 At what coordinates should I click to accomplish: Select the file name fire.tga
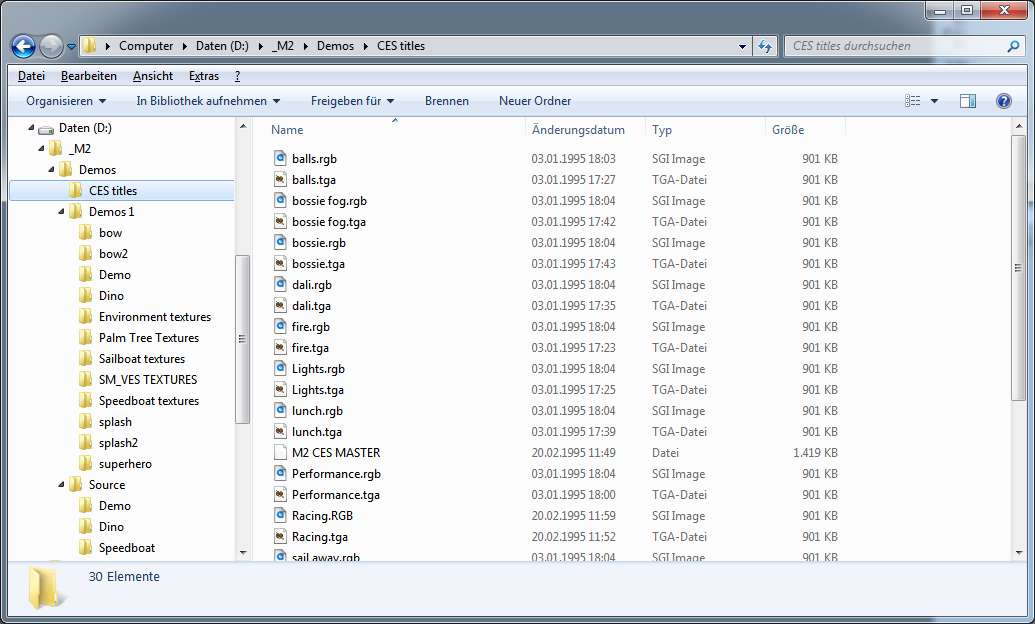click(x=310, y=348)
